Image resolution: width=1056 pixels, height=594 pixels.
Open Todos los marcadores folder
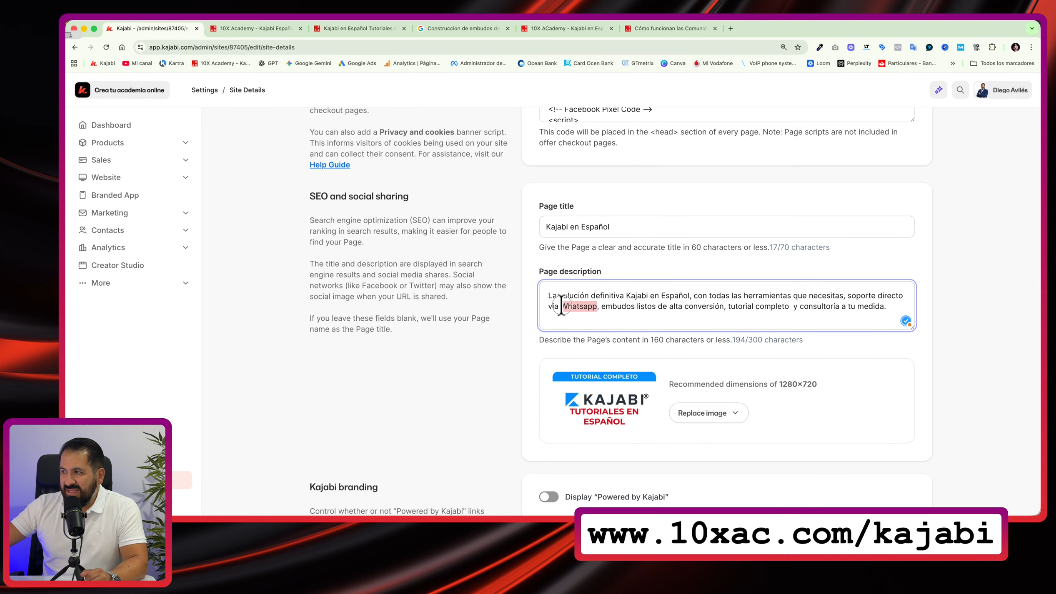click(1002, 63)
